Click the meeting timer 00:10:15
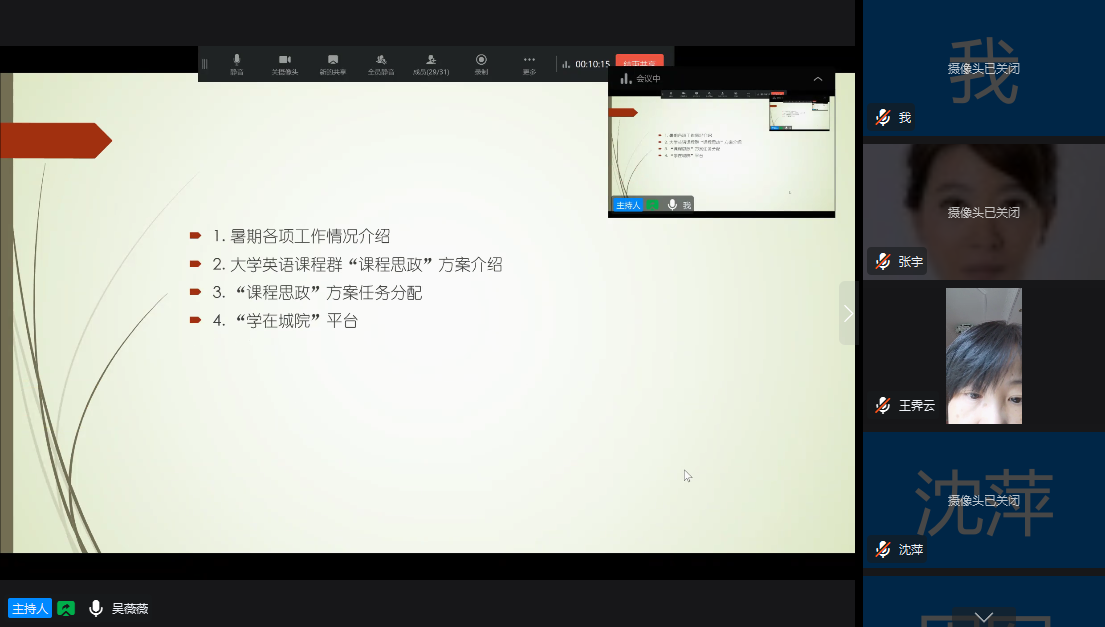Screen dimensions: 1105x627 [593, 64]
